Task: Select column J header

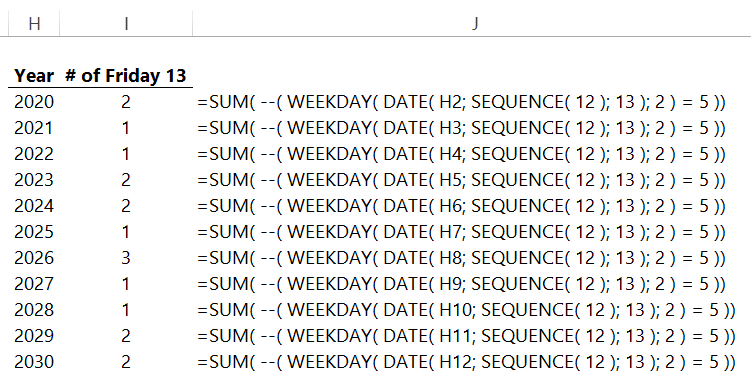Action: coord(474,23)
